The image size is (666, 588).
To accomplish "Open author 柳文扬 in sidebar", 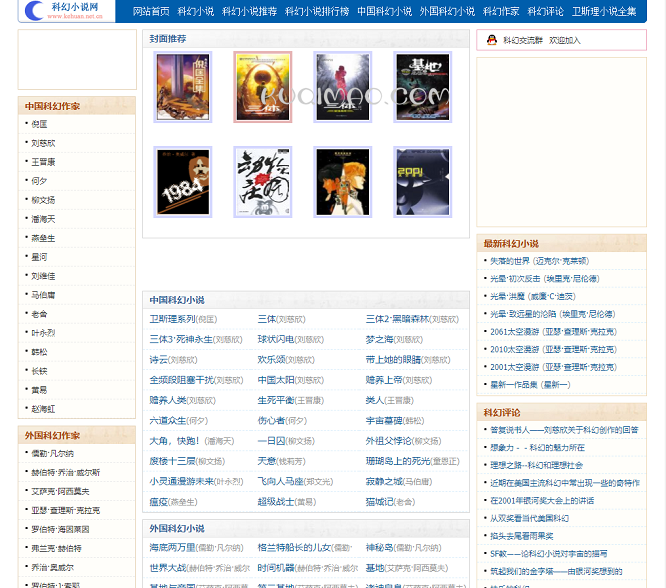I will (x=43, y=200).
